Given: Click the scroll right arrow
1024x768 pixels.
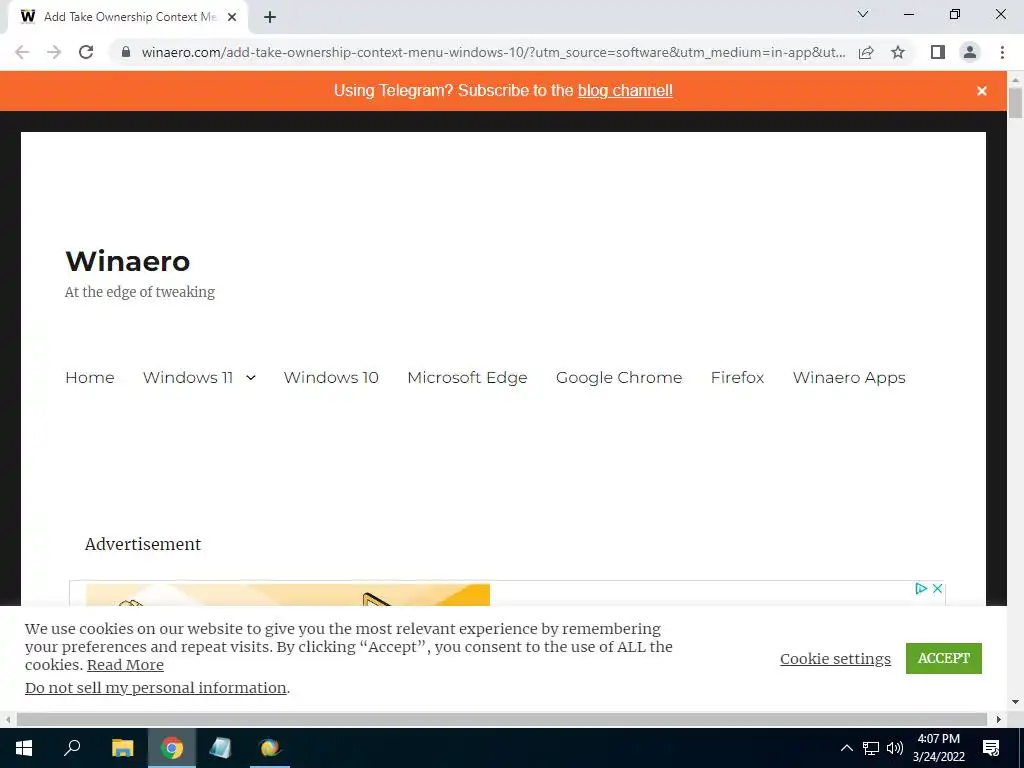Looking at the screenshot, I should (999, 719).
